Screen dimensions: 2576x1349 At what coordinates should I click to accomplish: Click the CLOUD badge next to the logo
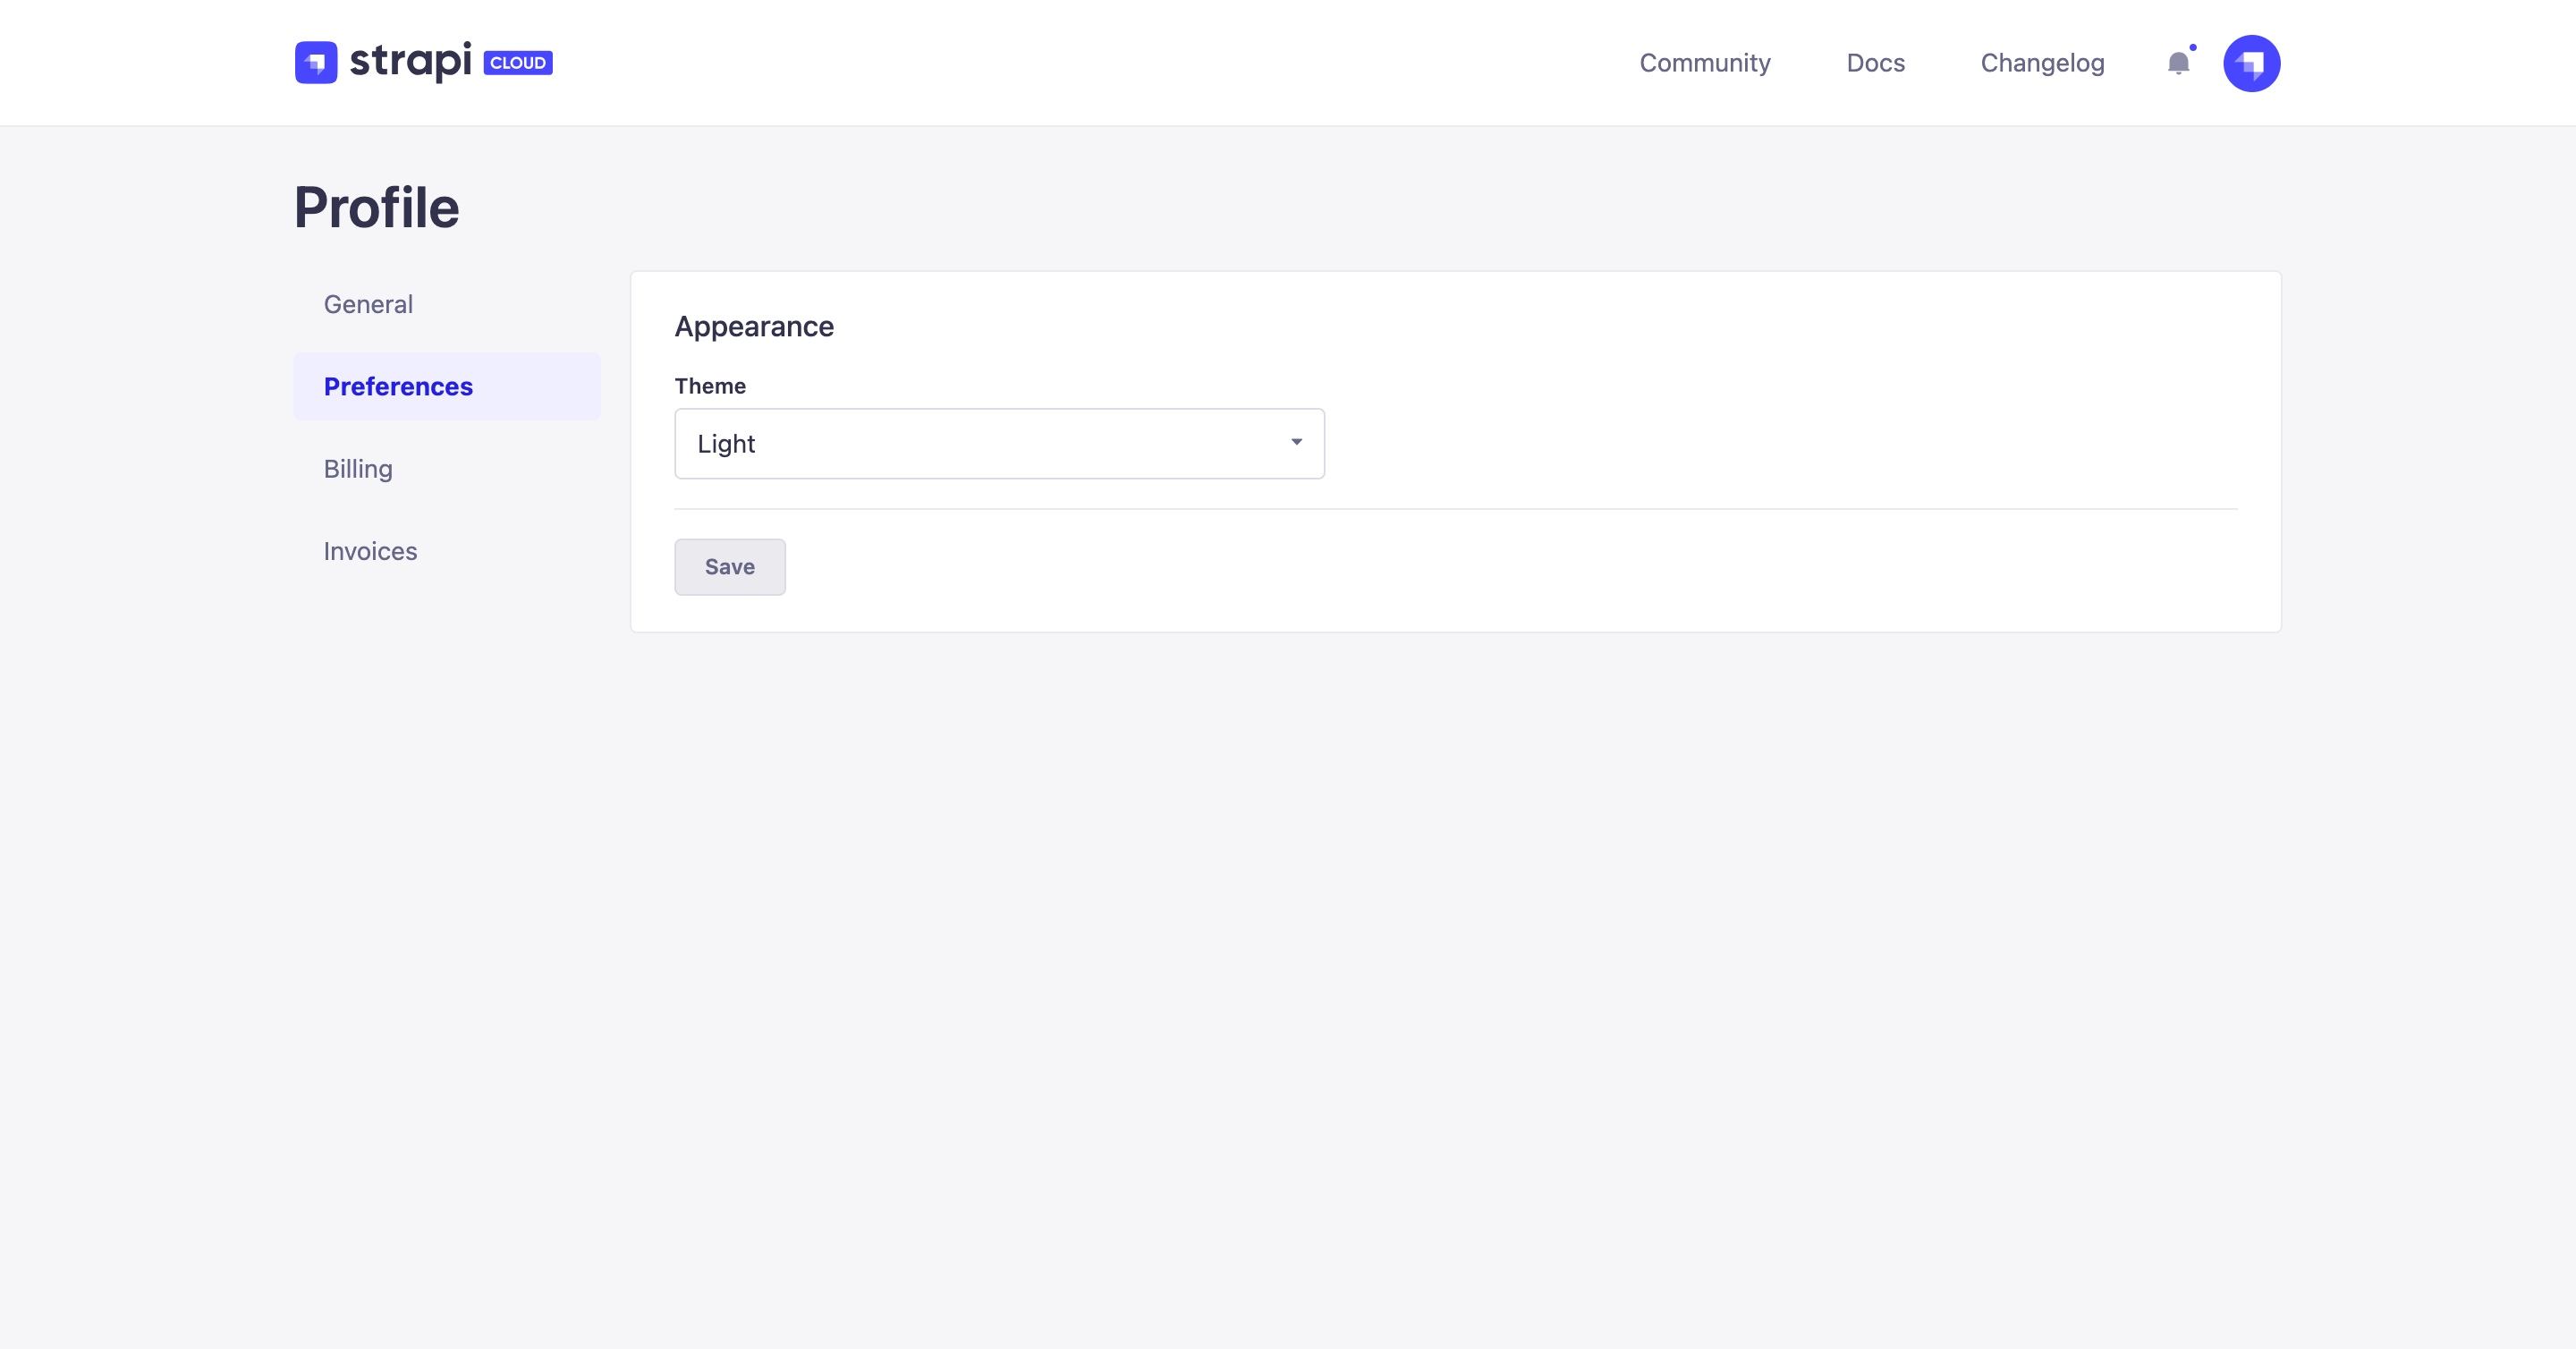point(517,62)
